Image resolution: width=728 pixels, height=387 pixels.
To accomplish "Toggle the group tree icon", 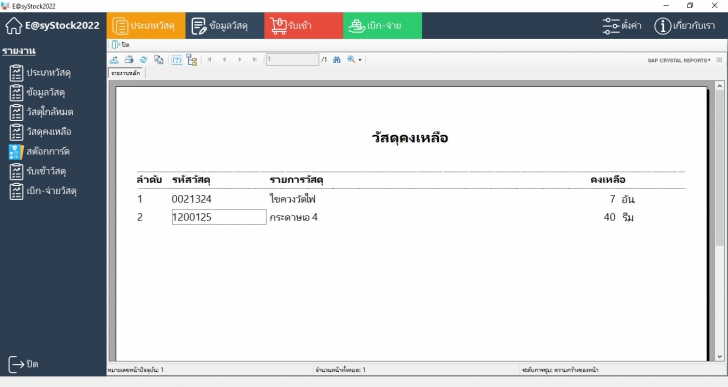I will [192, 60].
